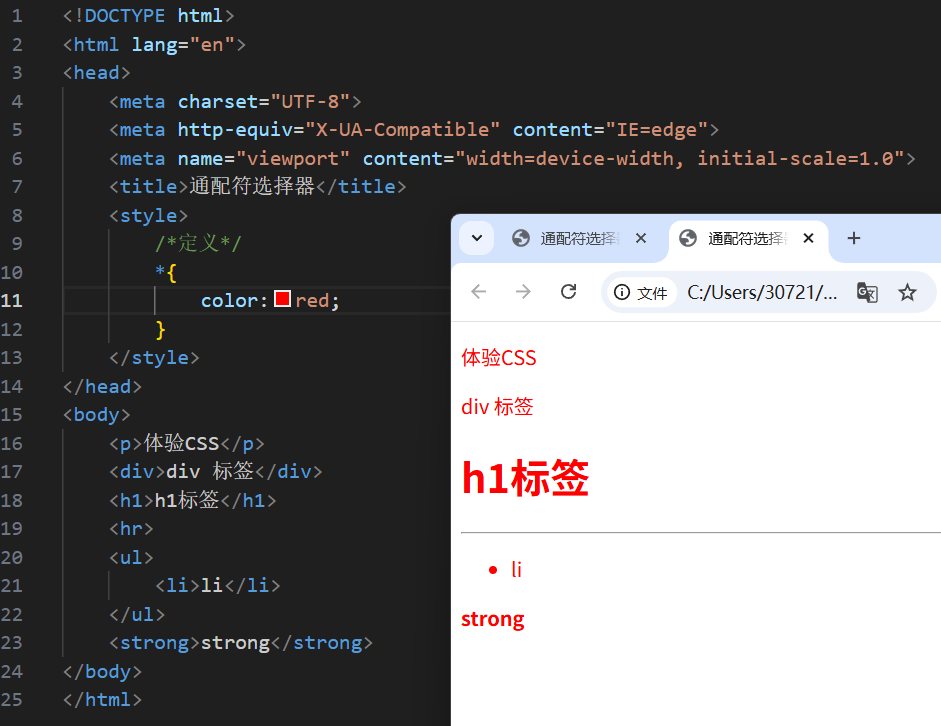Click the <p>体验CSS</p> line in code
Viewport: 941px width, 726px height.
[x=187, y=443]
